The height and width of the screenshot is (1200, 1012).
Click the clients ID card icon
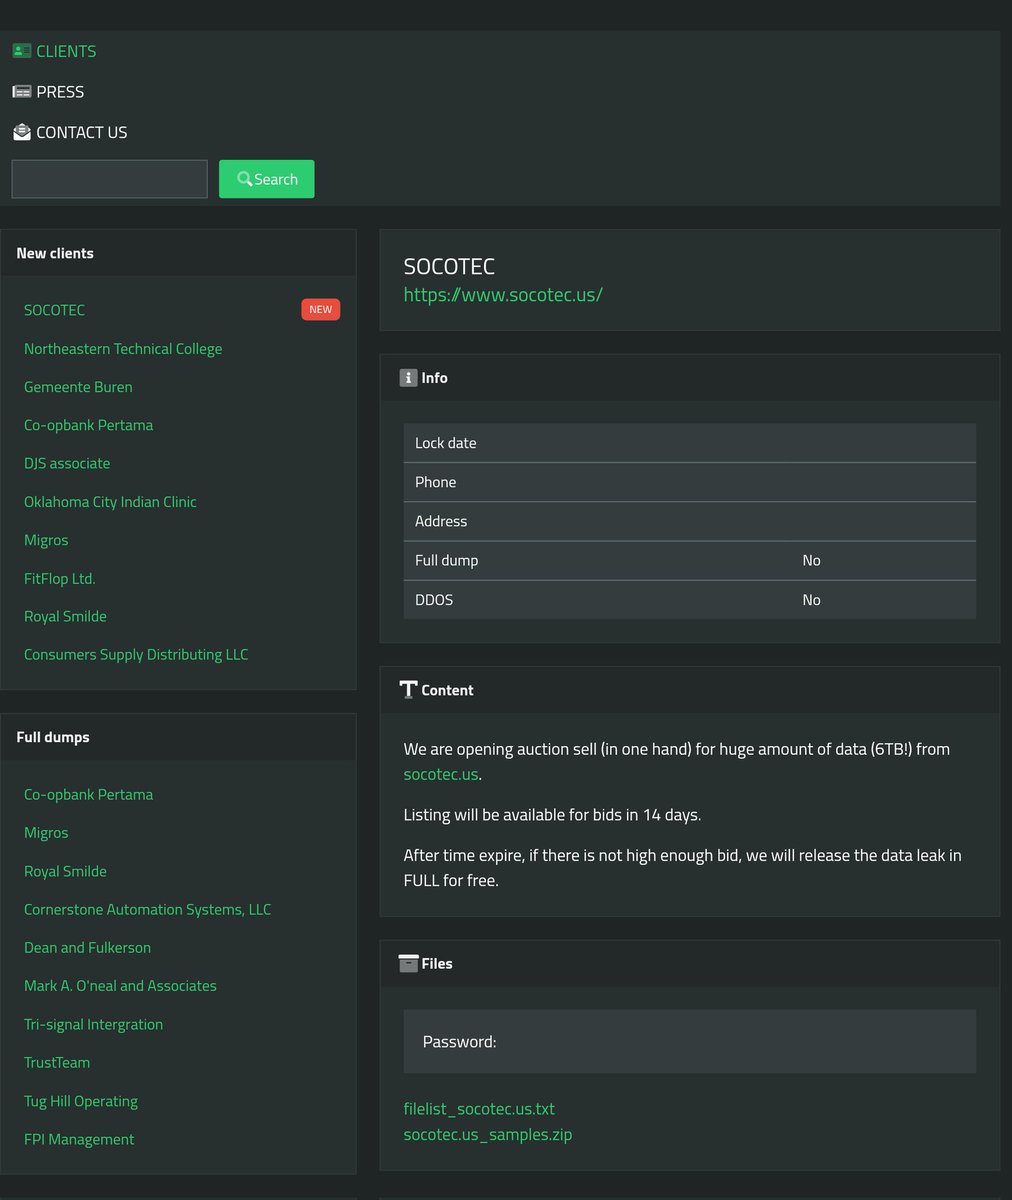point(22,50)
